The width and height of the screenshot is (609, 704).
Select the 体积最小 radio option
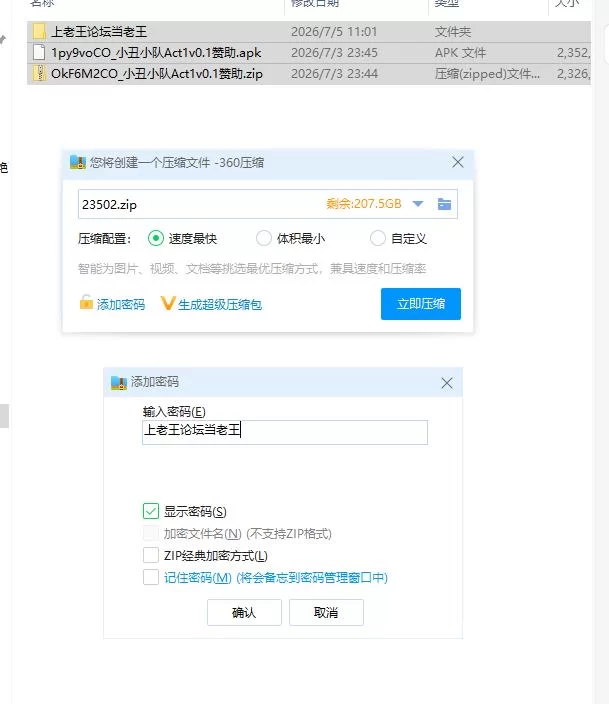[x=264, y=238]
